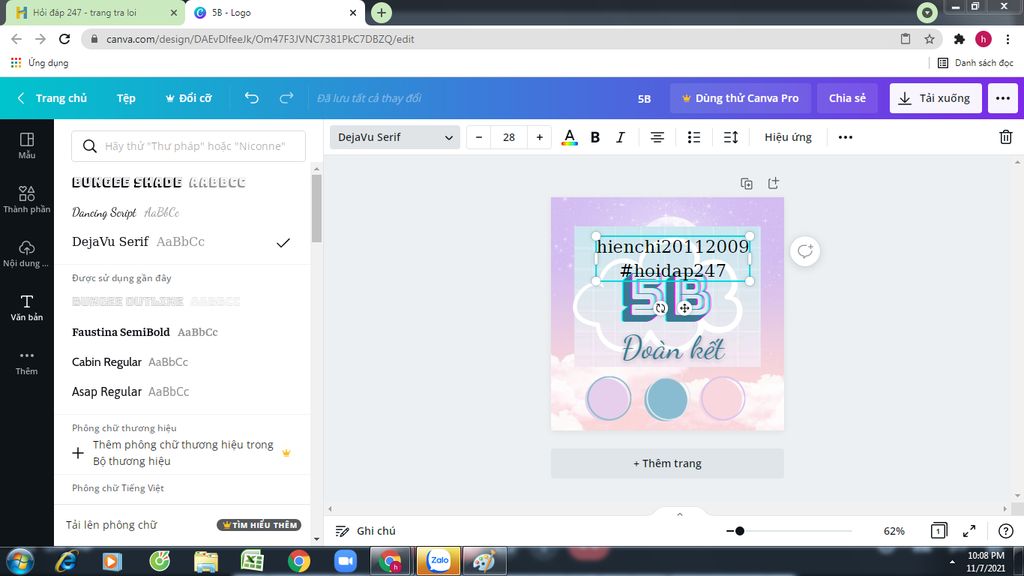The image size is (1024, 576).
Task: Open Zalo from the taskbar
Action: point(439,561)
